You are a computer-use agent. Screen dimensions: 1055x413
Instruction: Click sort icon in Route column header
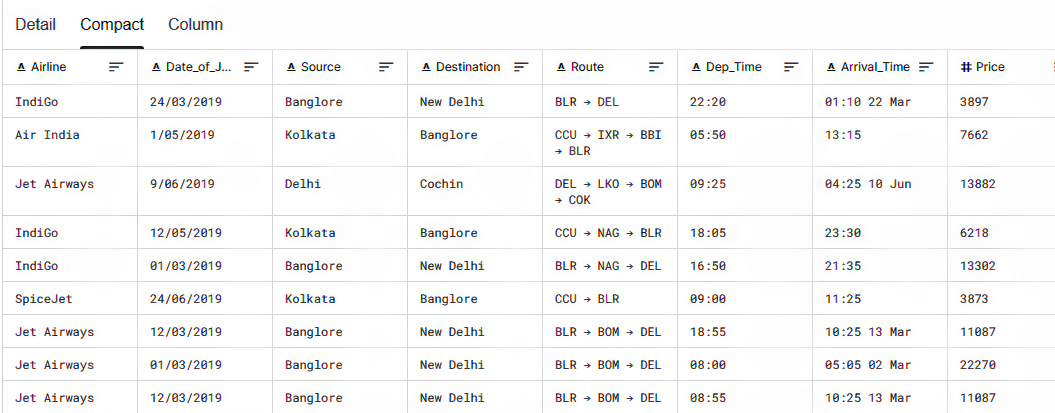point(656,67)
